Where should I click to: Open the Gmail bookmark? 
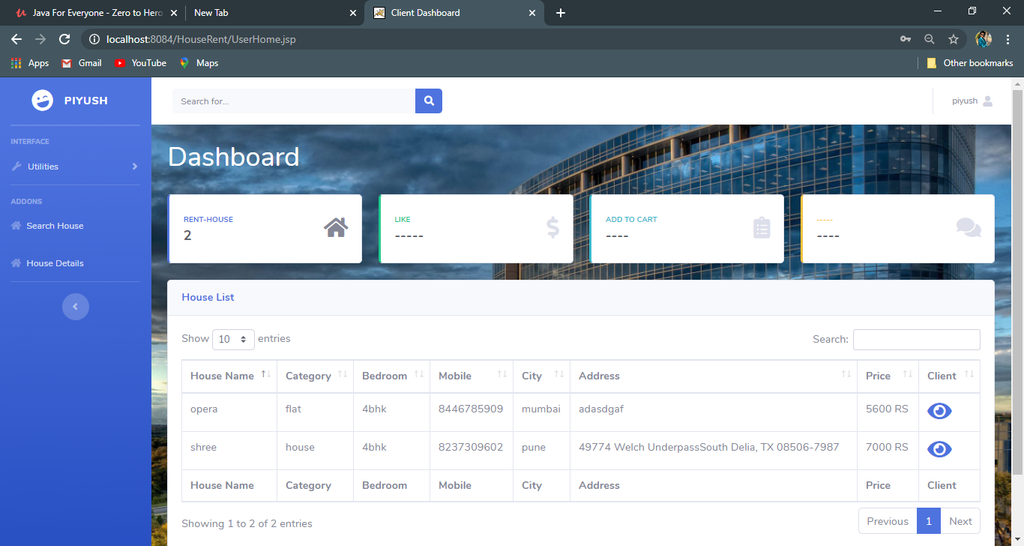pos(82,63)
